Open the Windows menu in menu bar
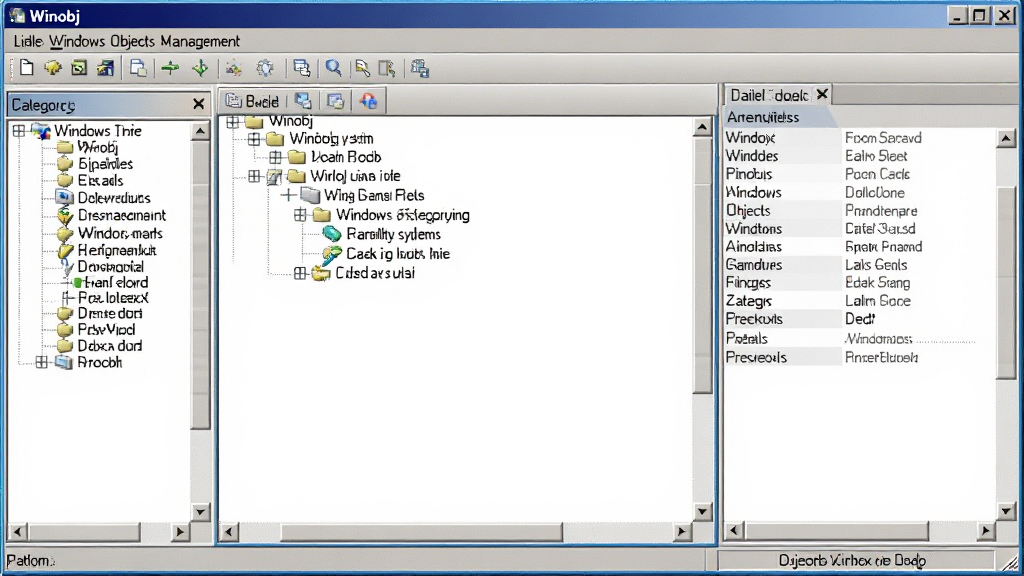 (x=77, y=41)
